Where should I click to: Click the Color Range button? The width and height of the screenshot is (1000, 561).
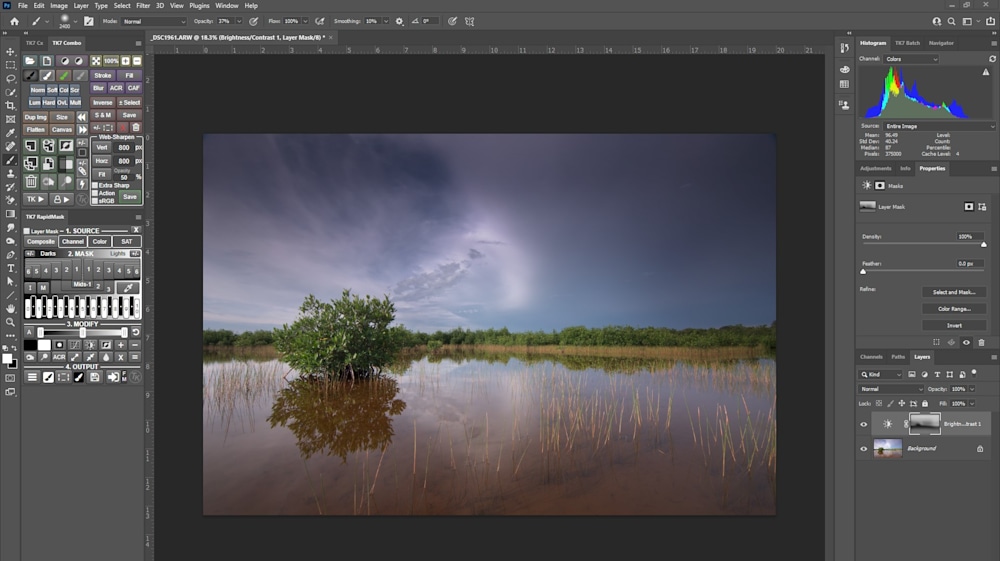click(x=953, y=309)
